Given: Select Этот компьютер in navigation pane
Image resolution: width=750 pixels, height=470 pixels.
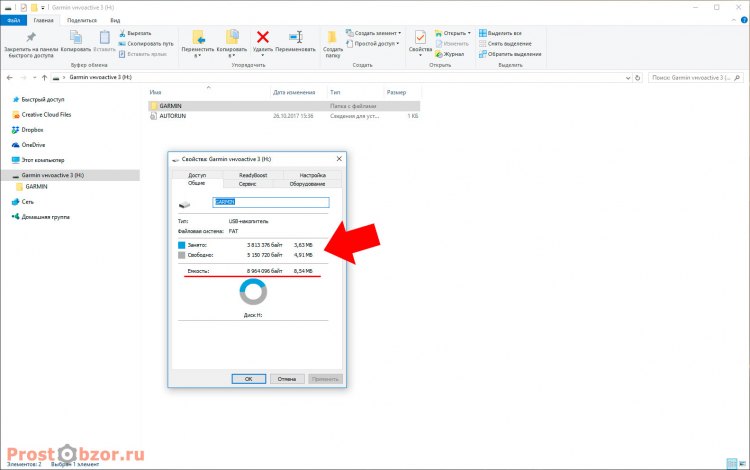Looking at the screenshot, I should tap(38, 160).
